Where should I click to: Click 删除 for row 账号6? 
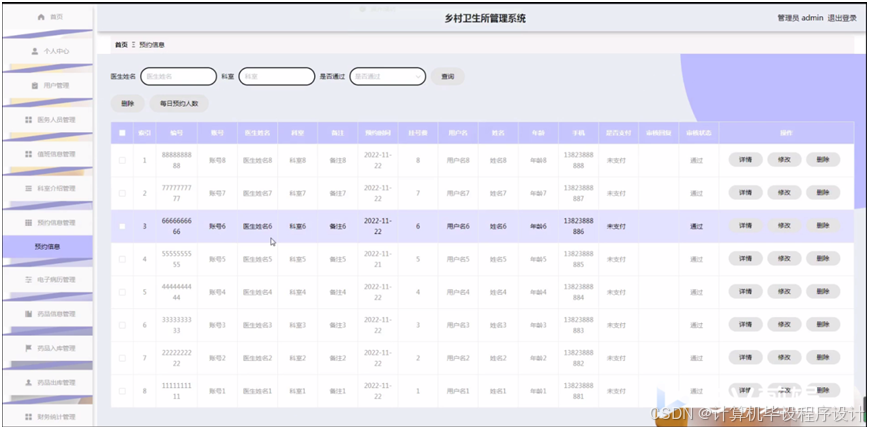[x=823, y=226]
